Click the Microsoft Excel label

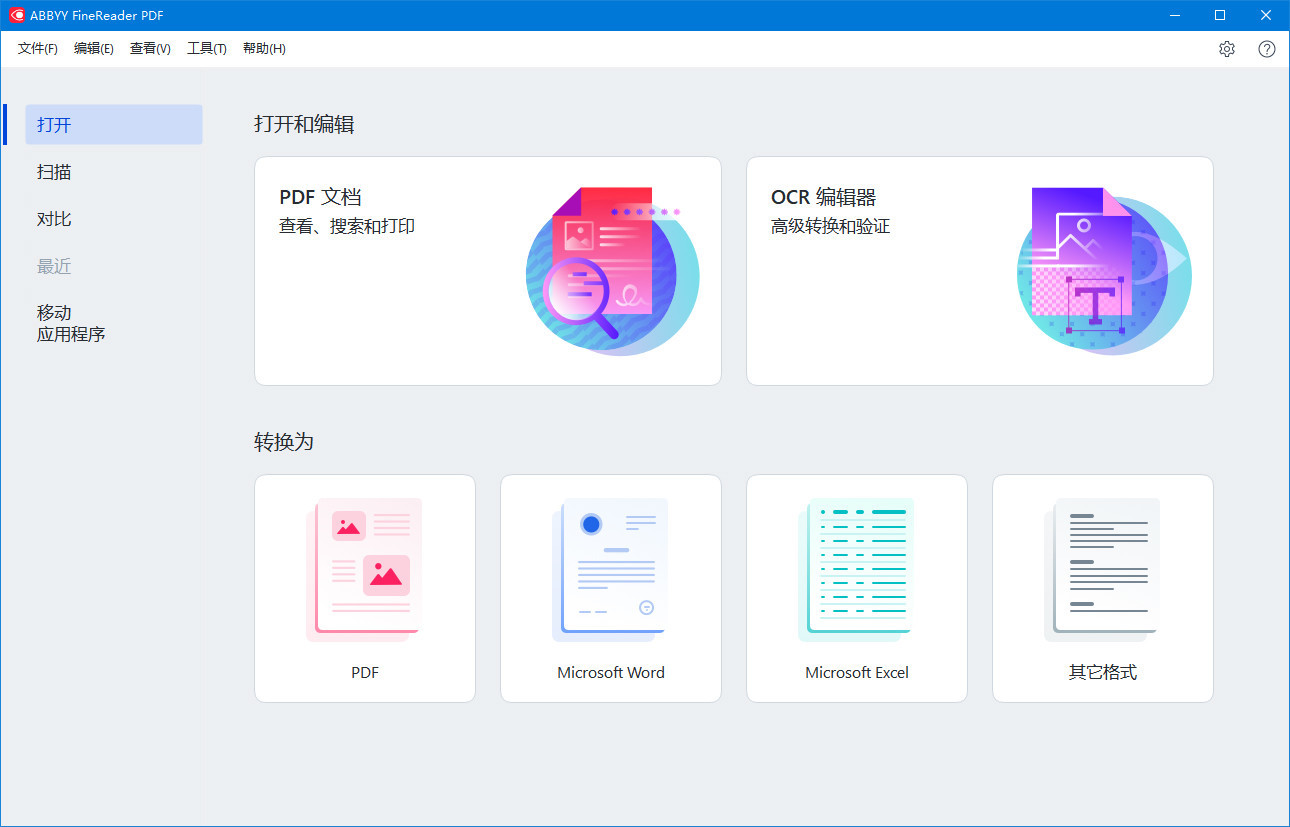coord(857,673)
